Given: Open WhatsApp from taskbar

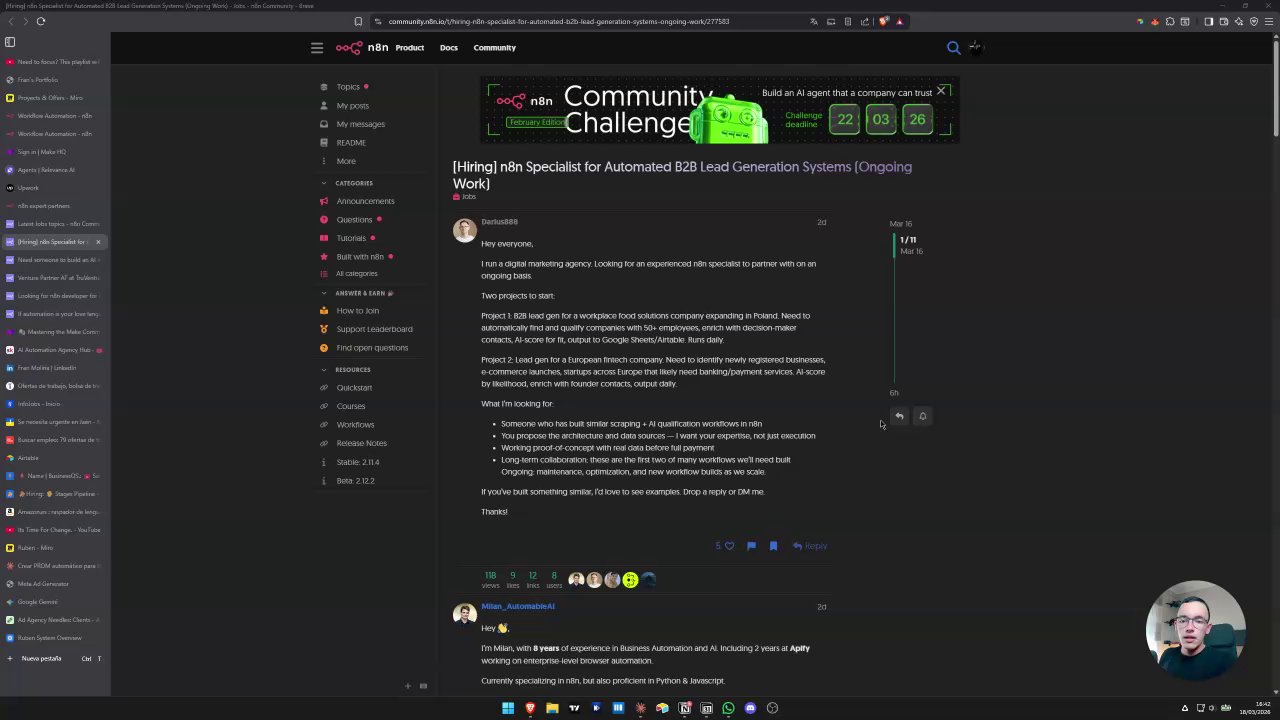Looking at the screenshot, I should 728,708.
